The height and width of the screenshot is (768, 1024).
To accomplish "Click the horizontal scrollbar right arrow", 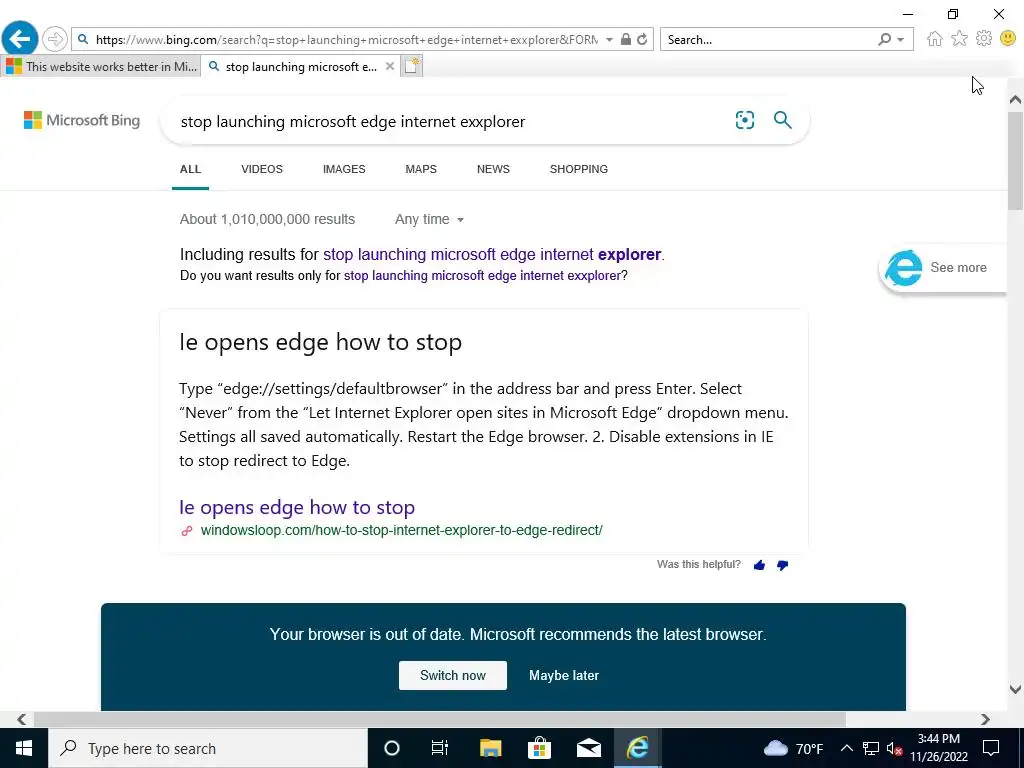I will [985, 719].
